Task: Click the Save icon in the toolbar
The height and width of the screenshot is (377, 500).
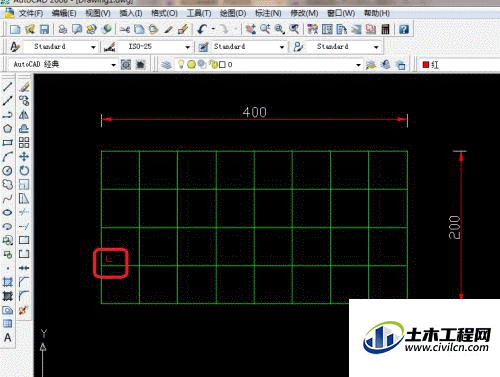Action: coord(44,29)
